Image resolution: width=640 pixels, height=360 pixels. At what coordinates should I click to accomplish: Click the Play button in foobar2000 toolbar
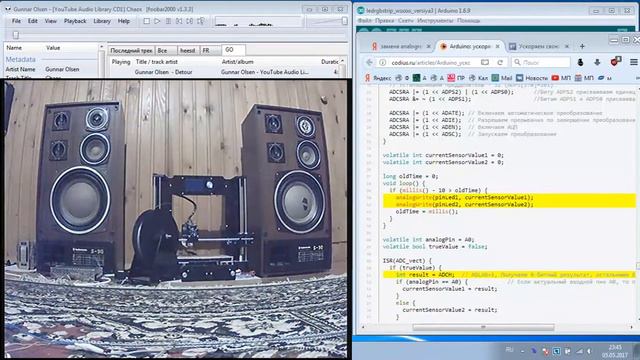tap(157, 21)
